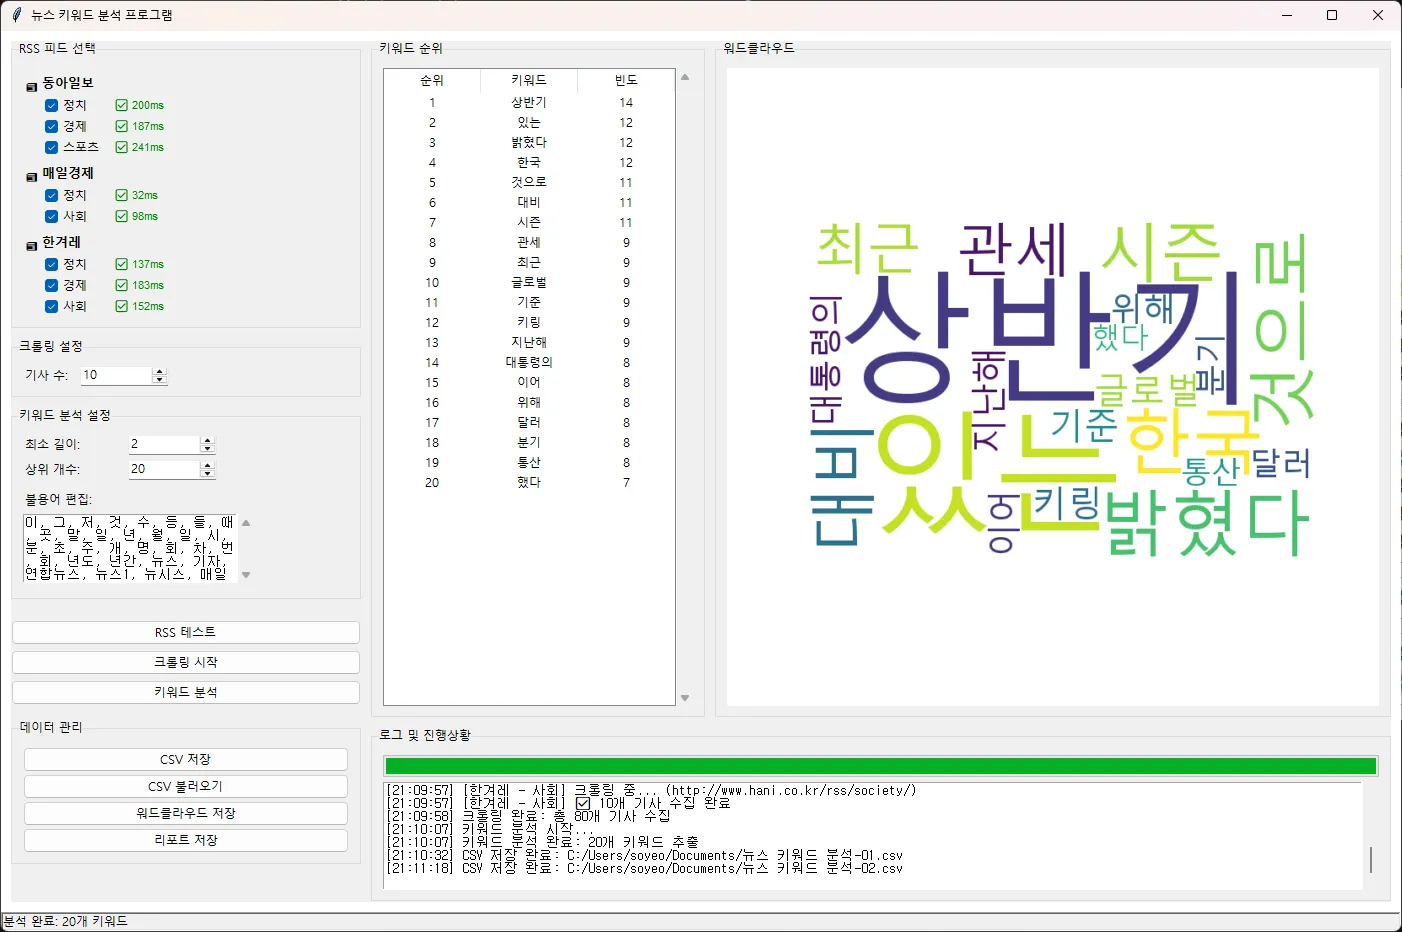Screen dimensions: 1402x932
Task: Click the word cloud image
Action: pyautogui.click(x=1052, y=387)
